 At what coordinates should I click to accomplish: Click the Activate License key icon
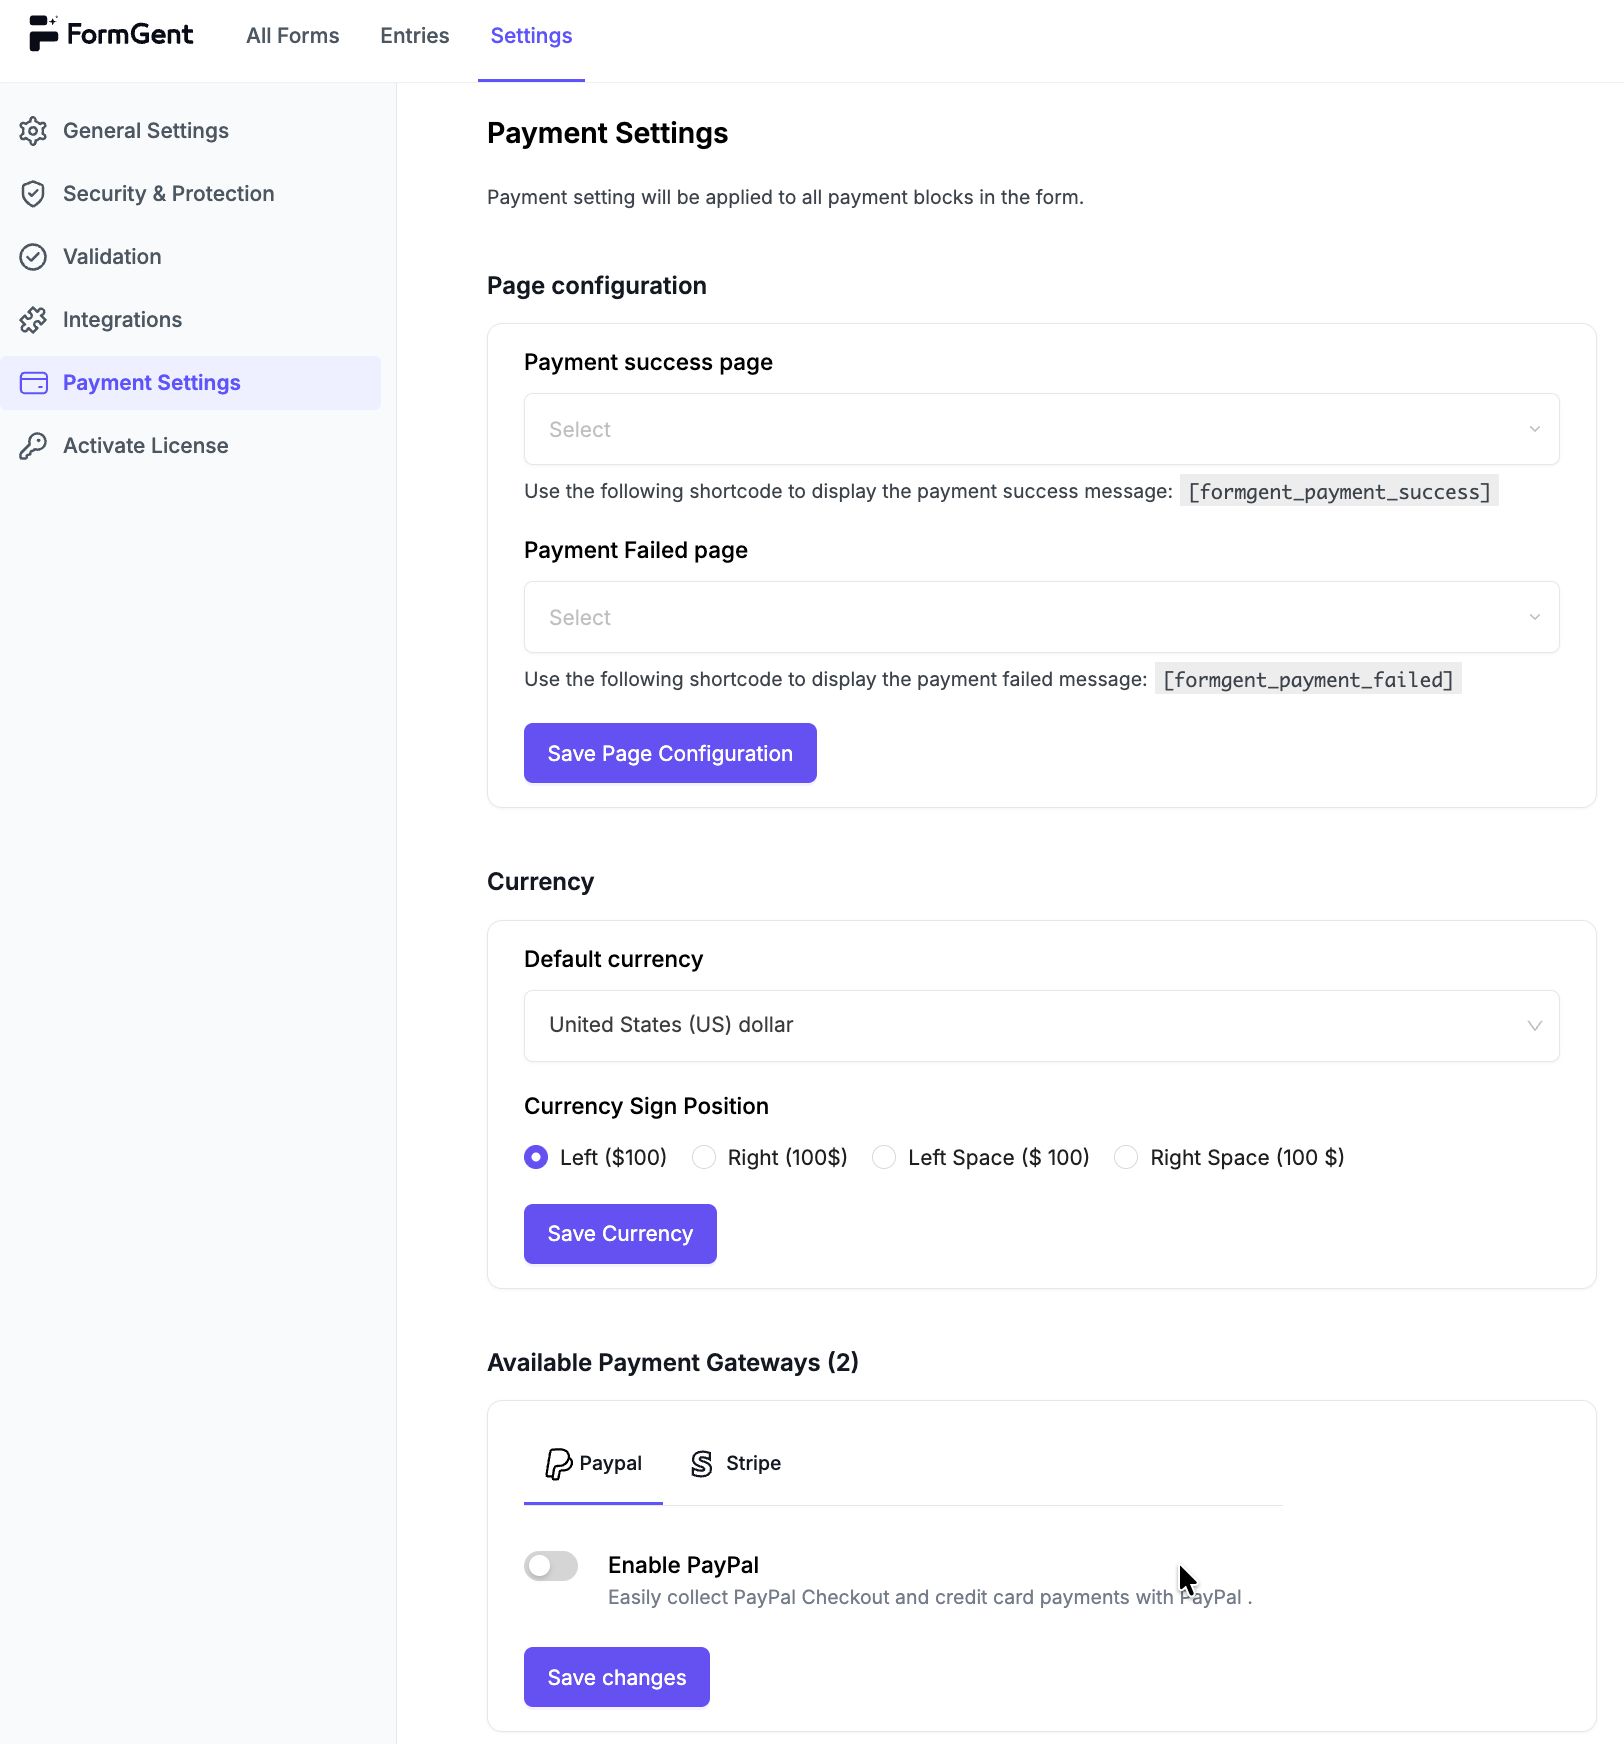point(33,446)
